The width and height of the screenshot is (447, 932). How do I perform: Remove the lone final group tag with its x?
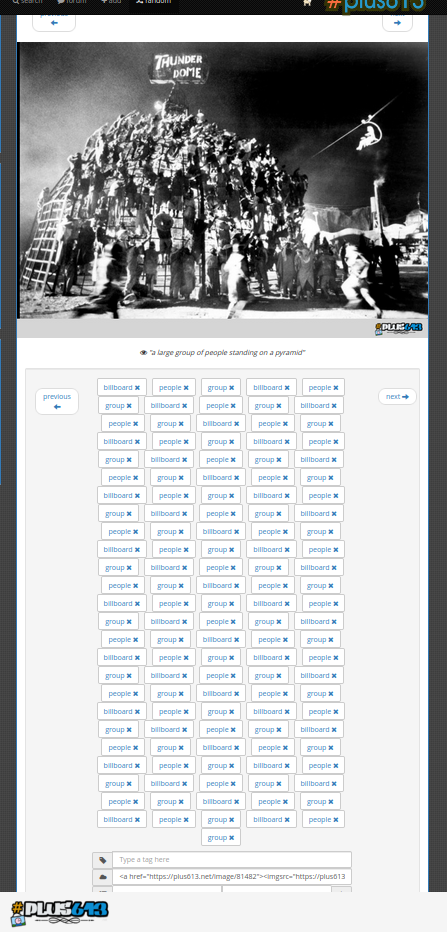(x=231, y=837)
